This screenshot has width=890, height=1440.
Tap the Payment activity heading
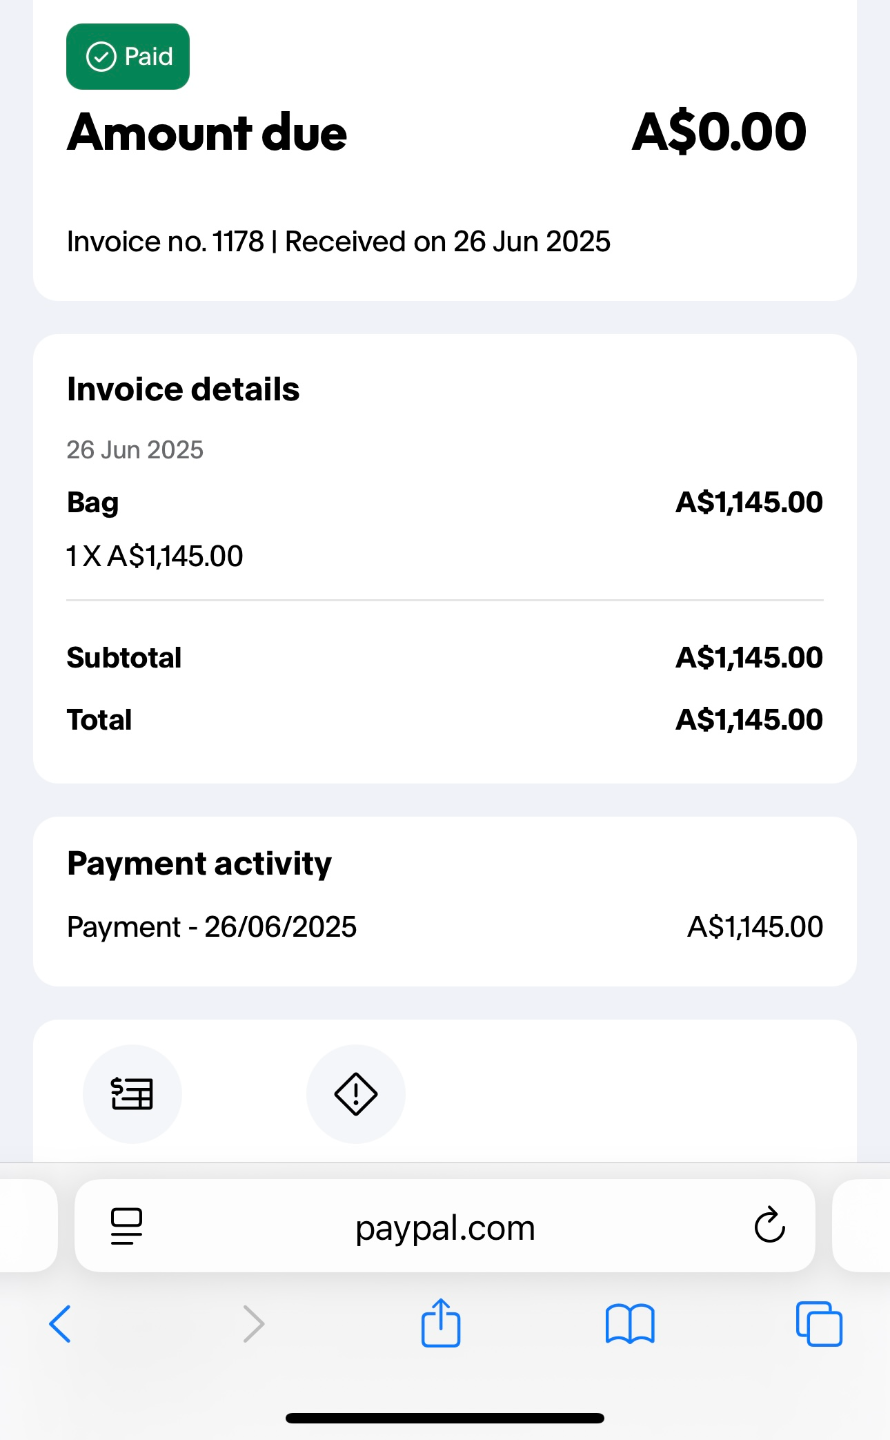pyautogui.click(x=199, y=863)
